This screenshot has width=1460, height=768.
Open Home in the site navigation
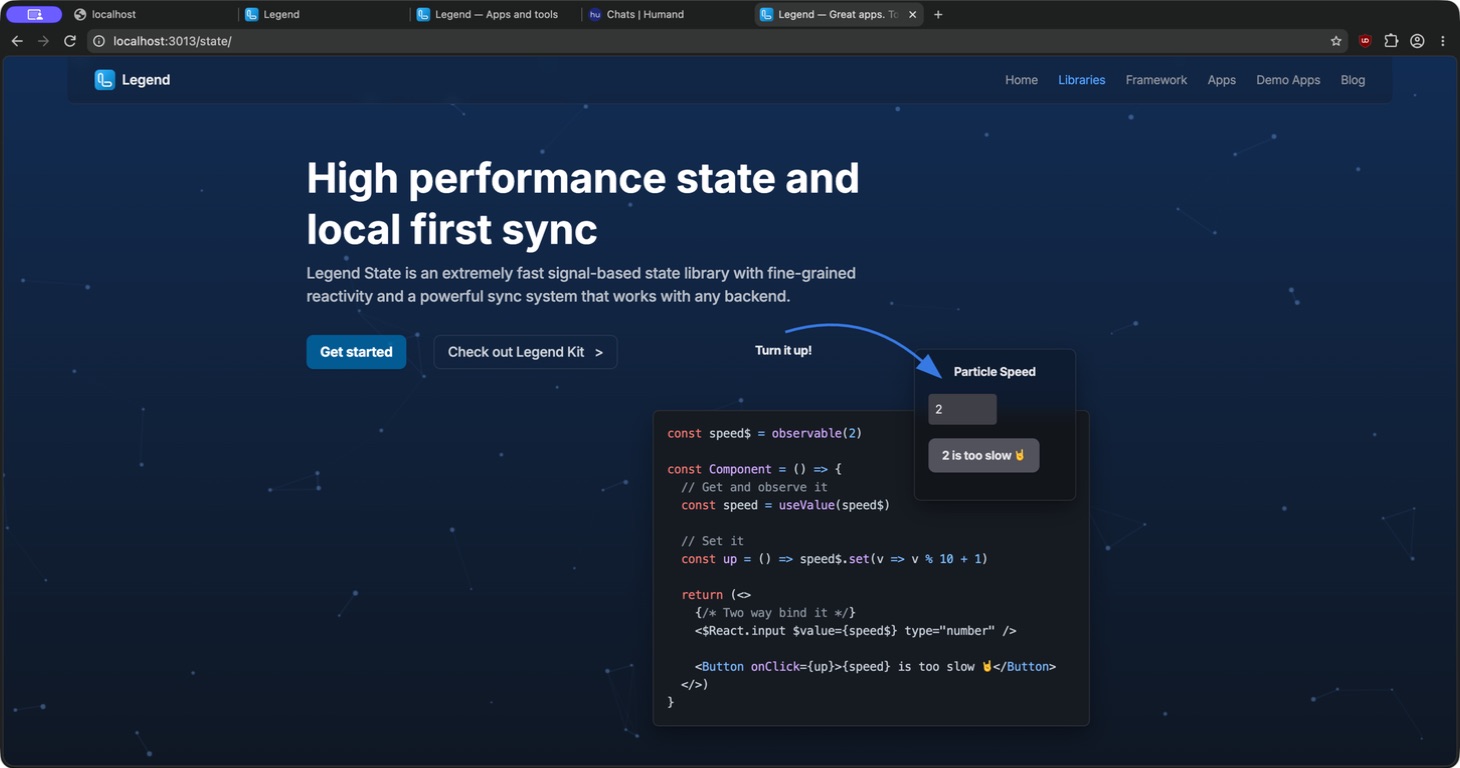1021,80
